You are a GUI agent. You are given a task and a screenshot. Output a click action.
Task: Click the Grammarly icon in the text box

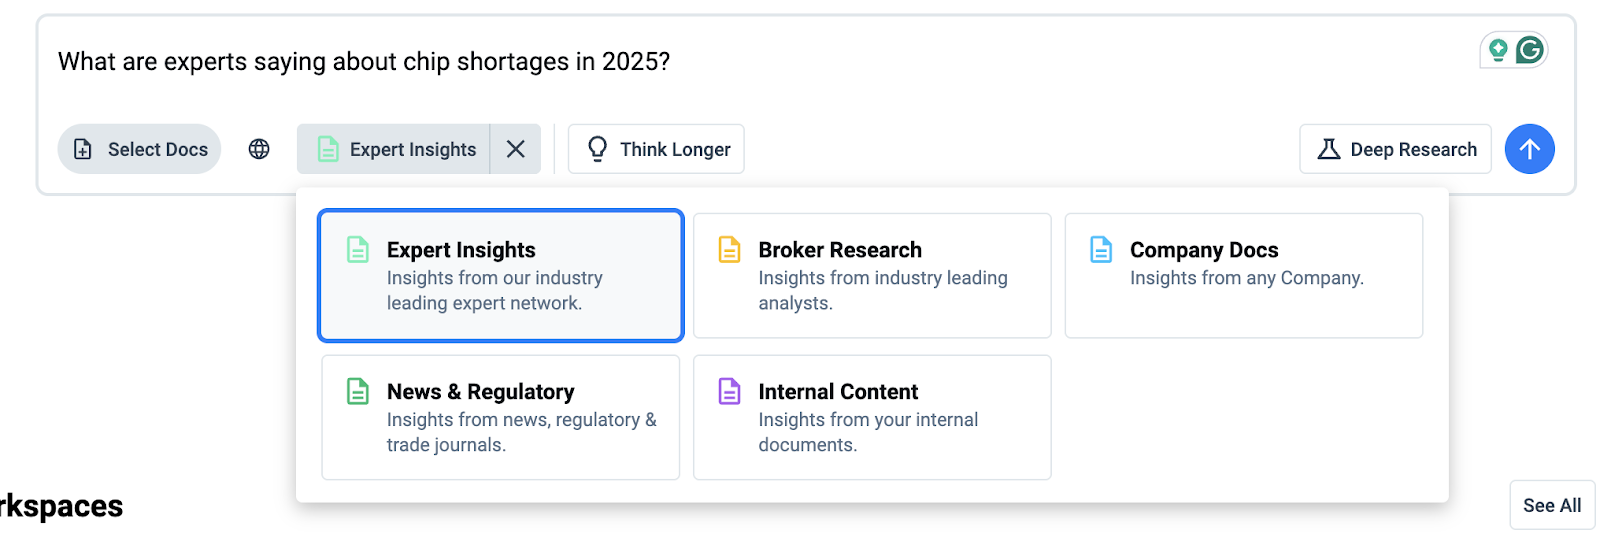click(x=1530, y=50)
